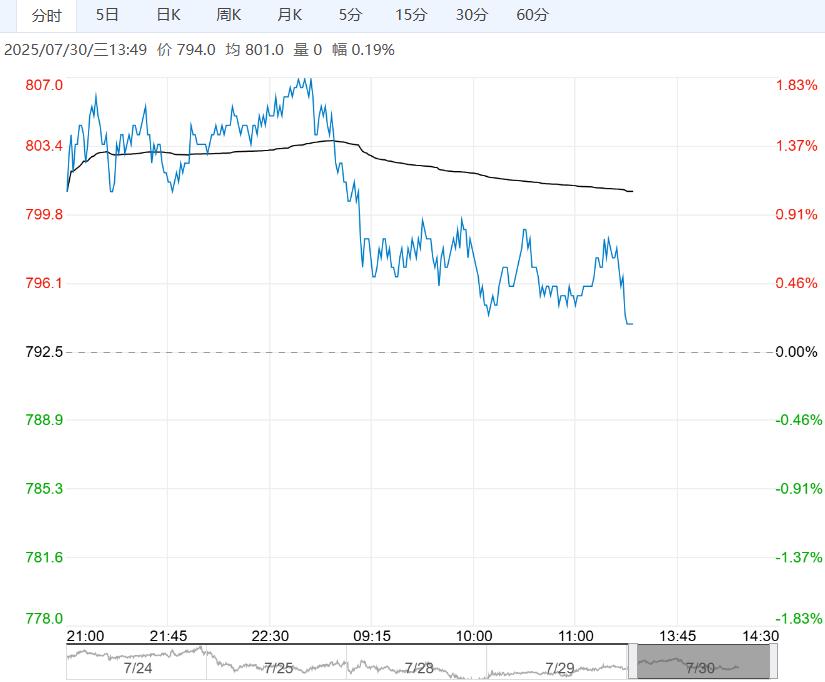Show the 月K monthly candlestick chart
Image resolution: width=825 pixels, height=682 pixels.
coord(290,15)
